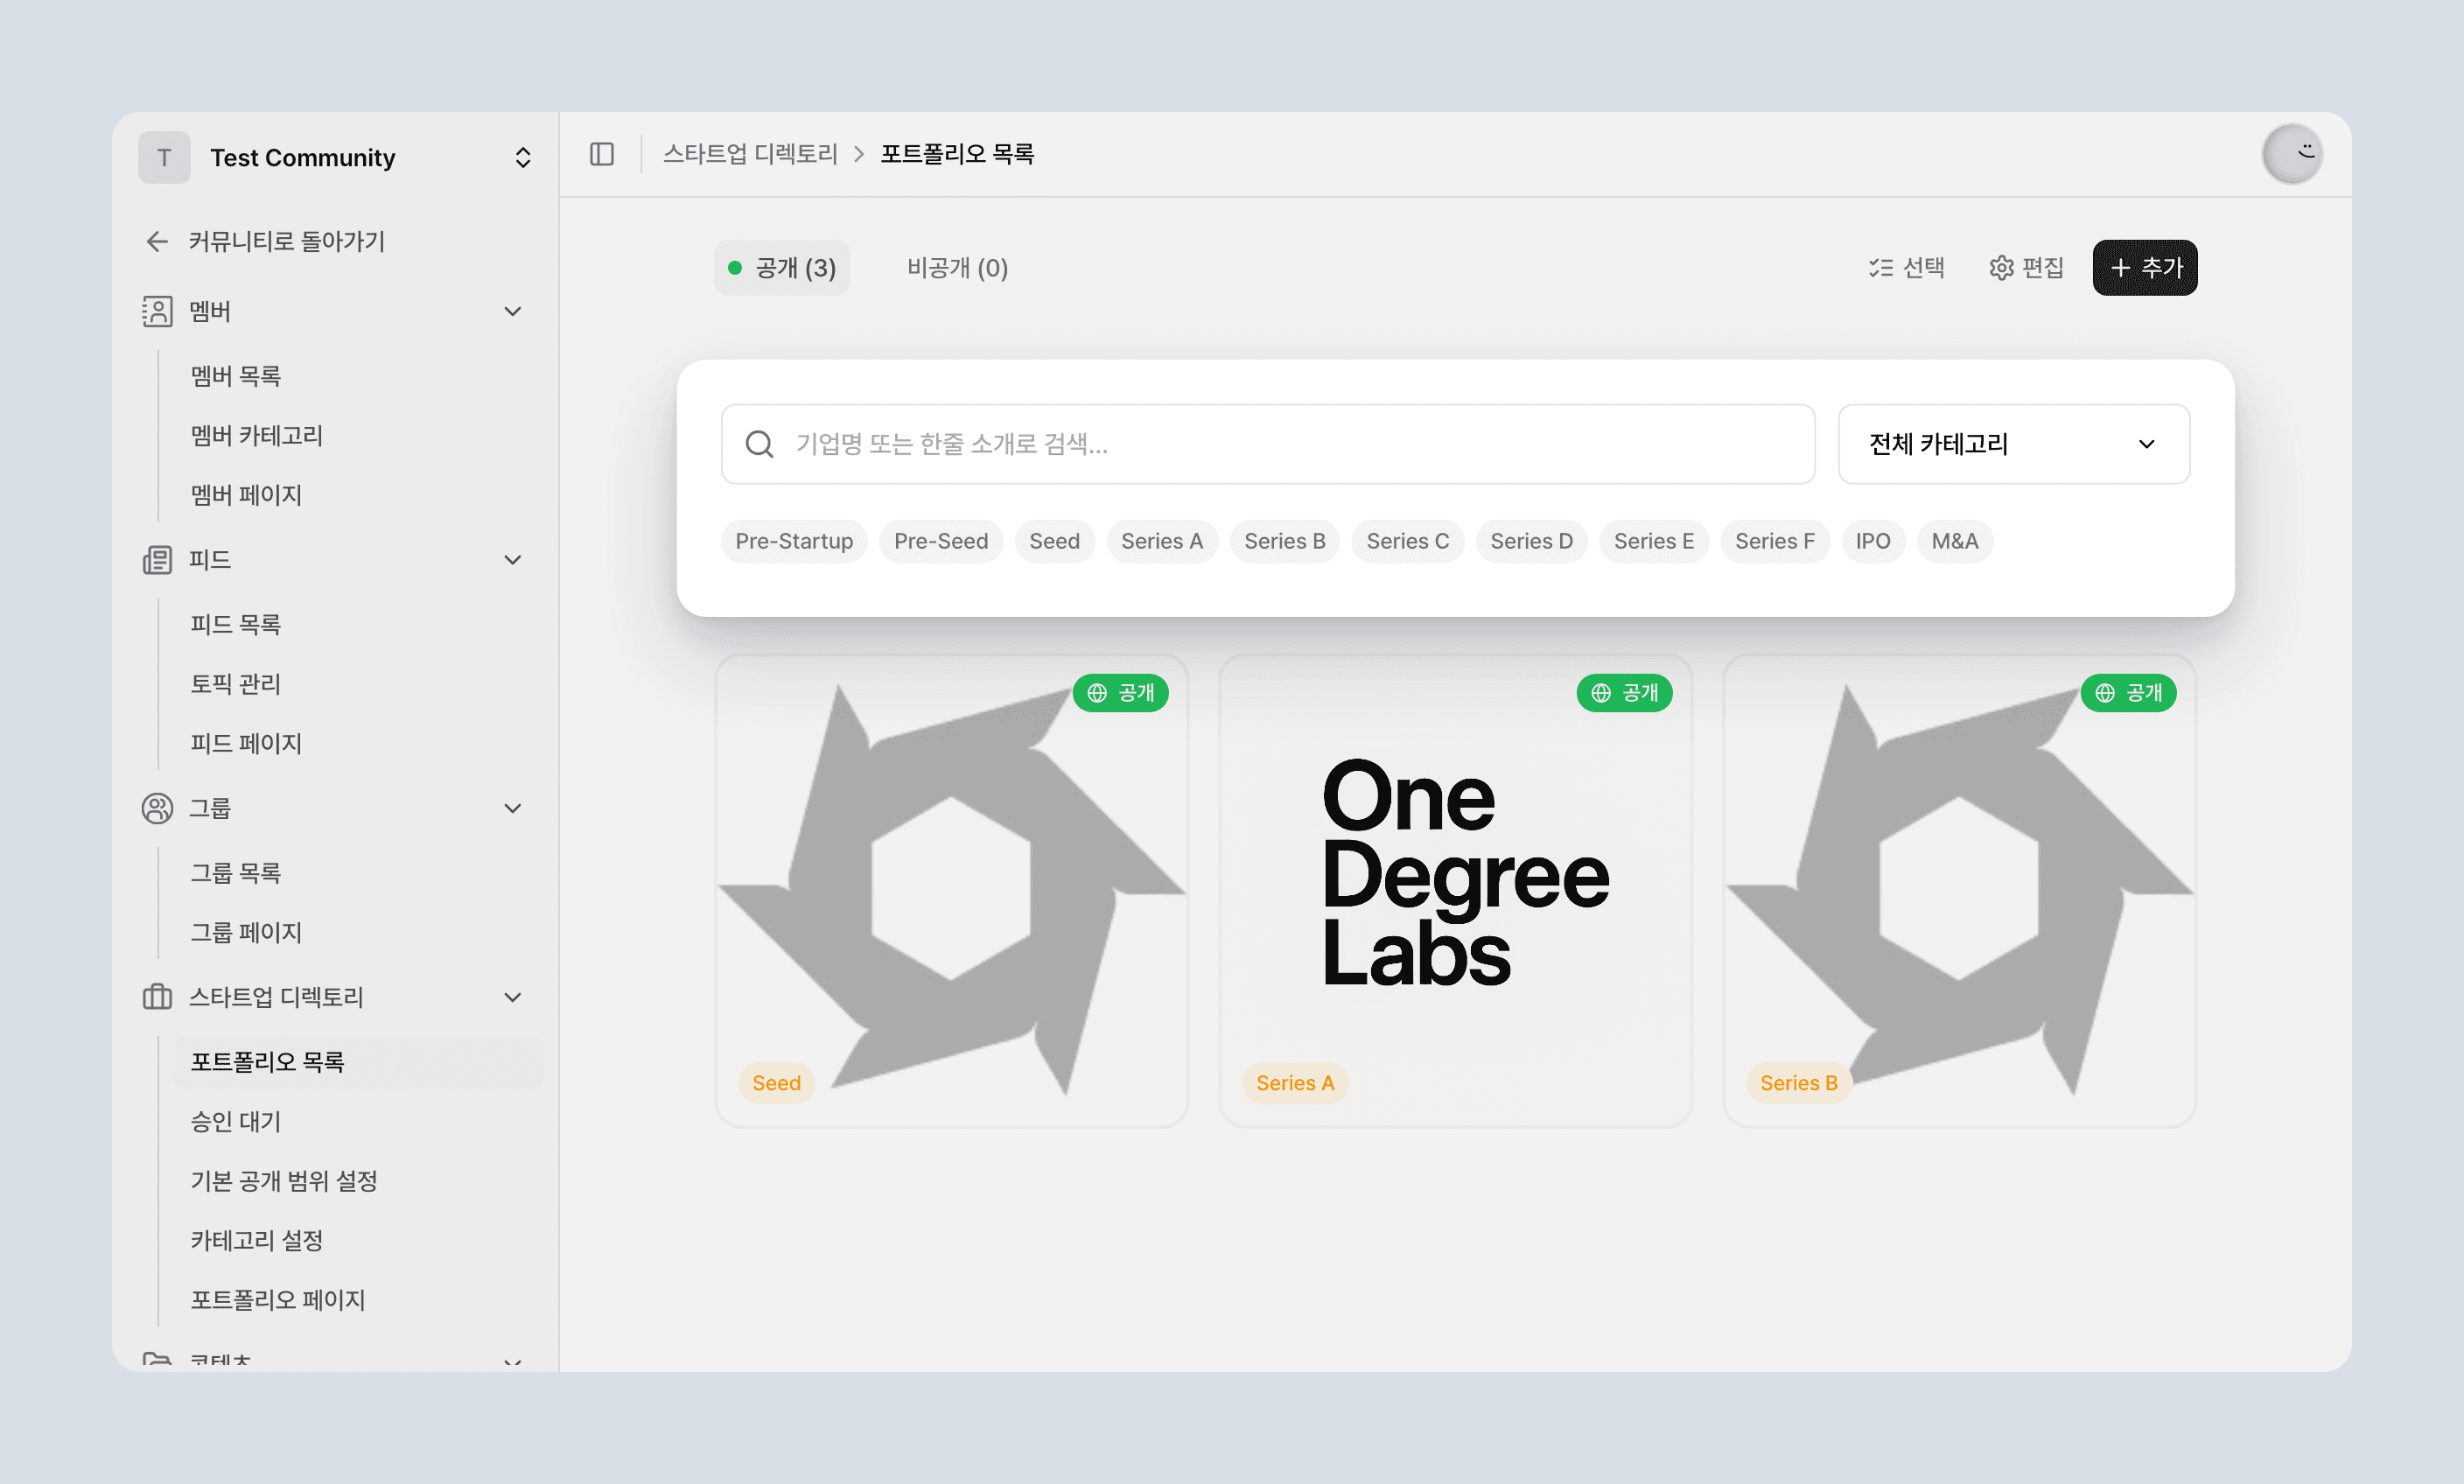Viewport: 2464px width, 1484px height.
Task: Click the 공개 badge on Seed card
Action: tap(1120, 693)
